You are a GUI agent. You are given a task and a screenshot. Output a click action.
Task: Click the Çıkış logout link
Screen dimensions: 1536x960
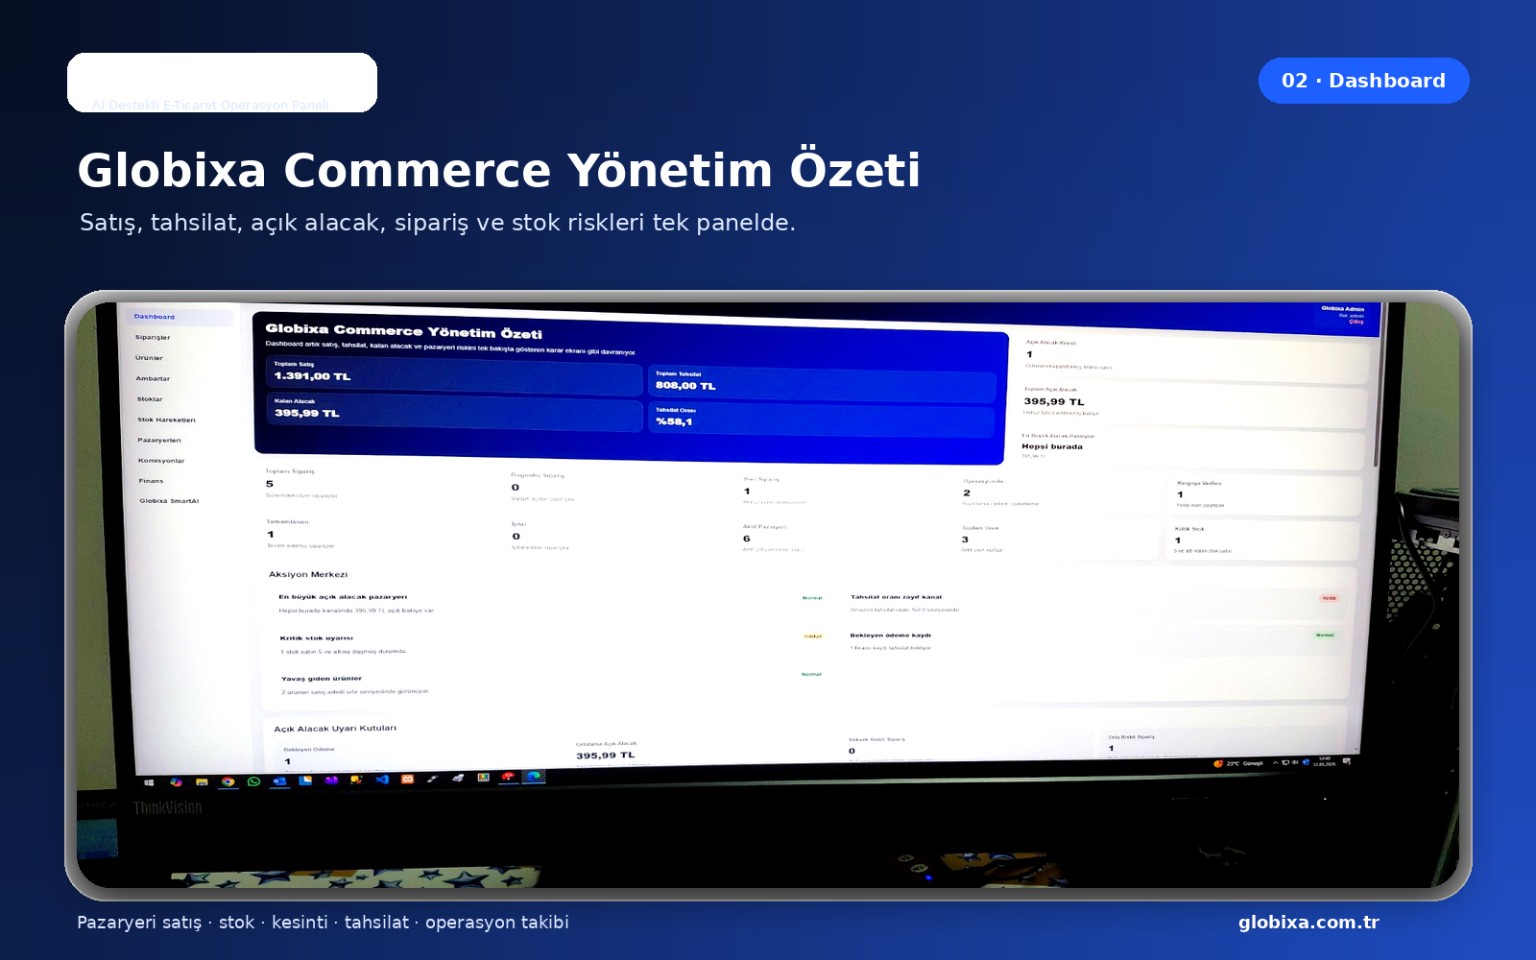[x=1356, y=322]
